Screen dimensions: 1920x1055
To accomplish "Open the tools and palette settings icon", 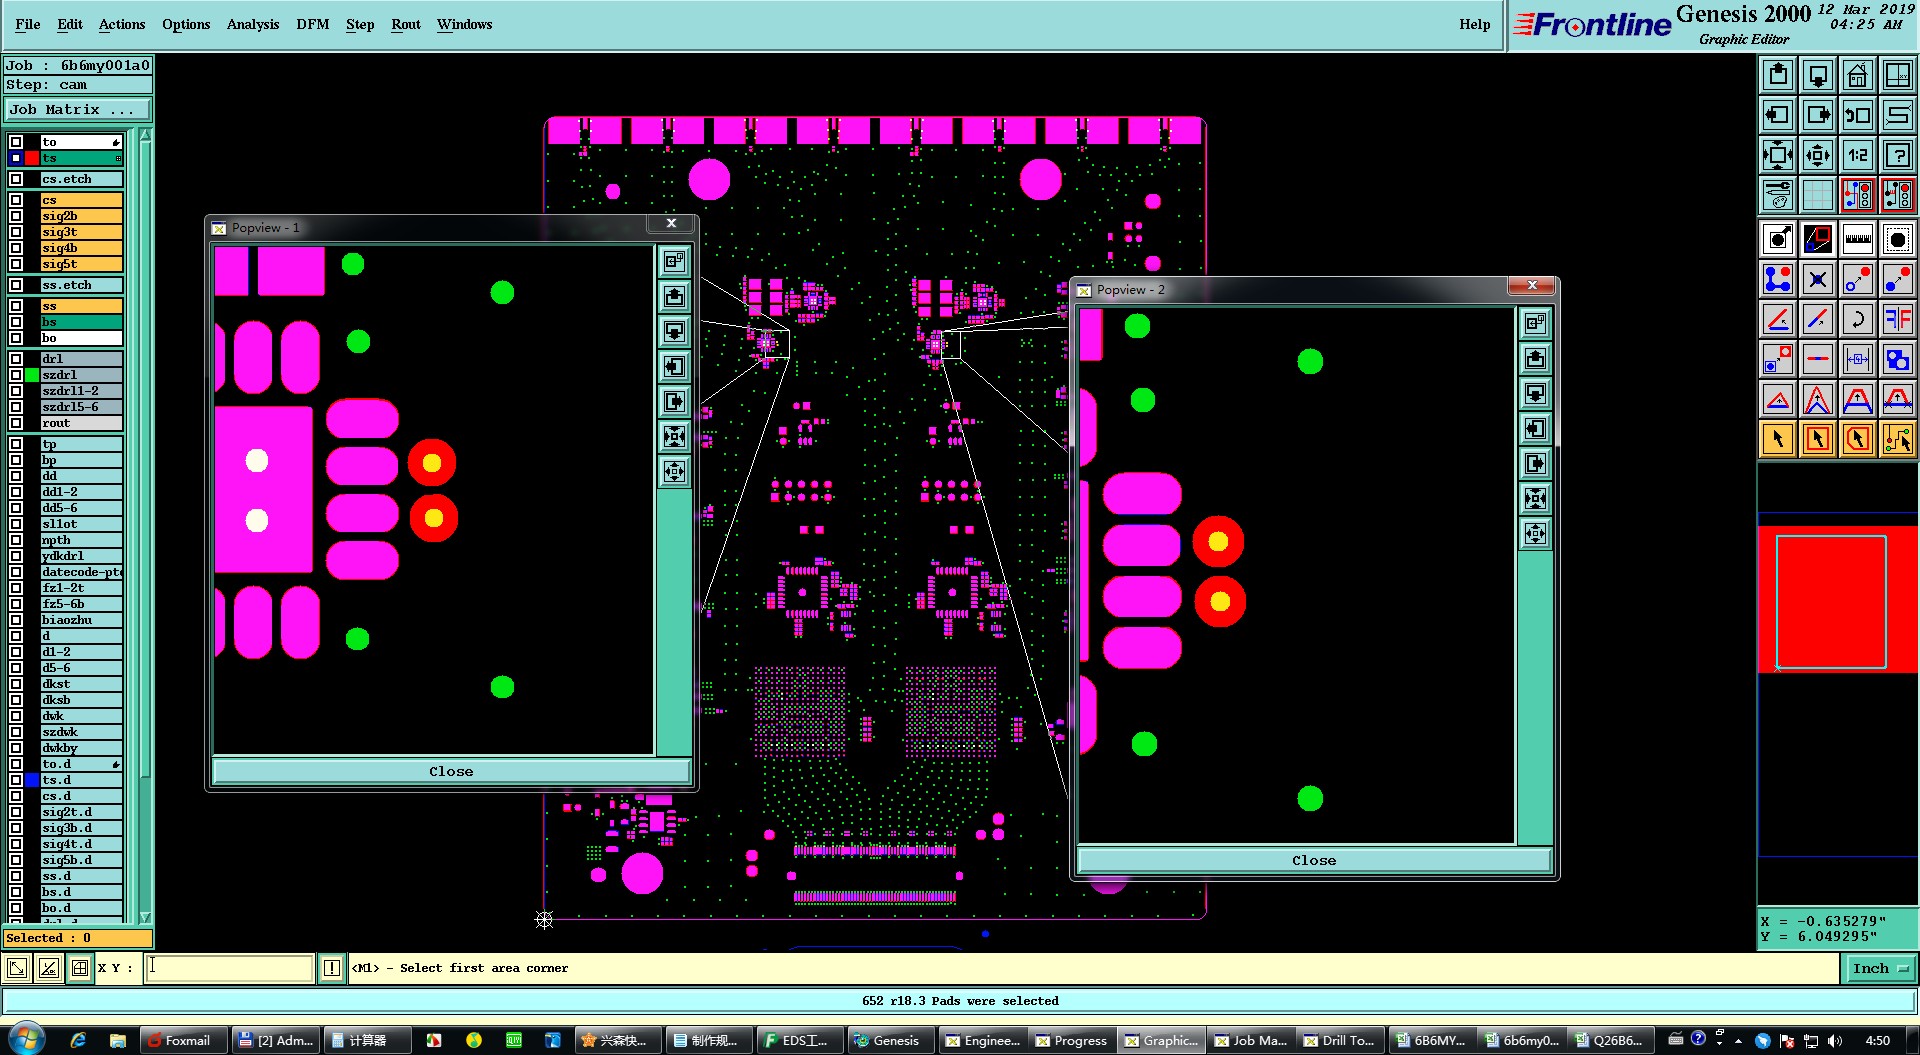I will click(1778, 195).
